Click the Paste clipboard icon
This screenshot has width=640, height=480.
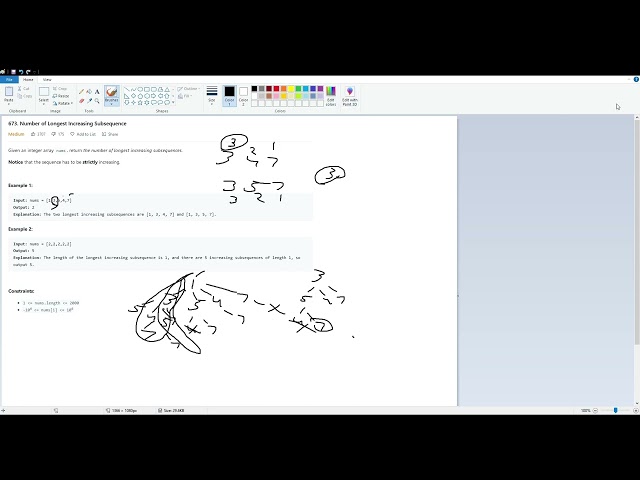coord(9,91)
